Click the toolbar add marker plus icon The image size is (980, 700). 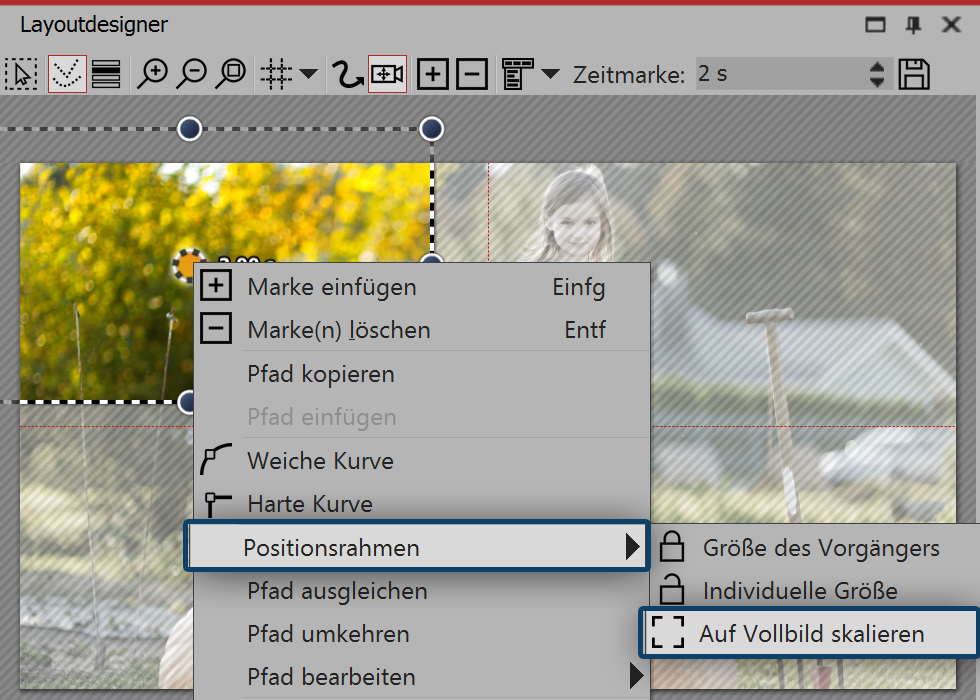(432, 74)
